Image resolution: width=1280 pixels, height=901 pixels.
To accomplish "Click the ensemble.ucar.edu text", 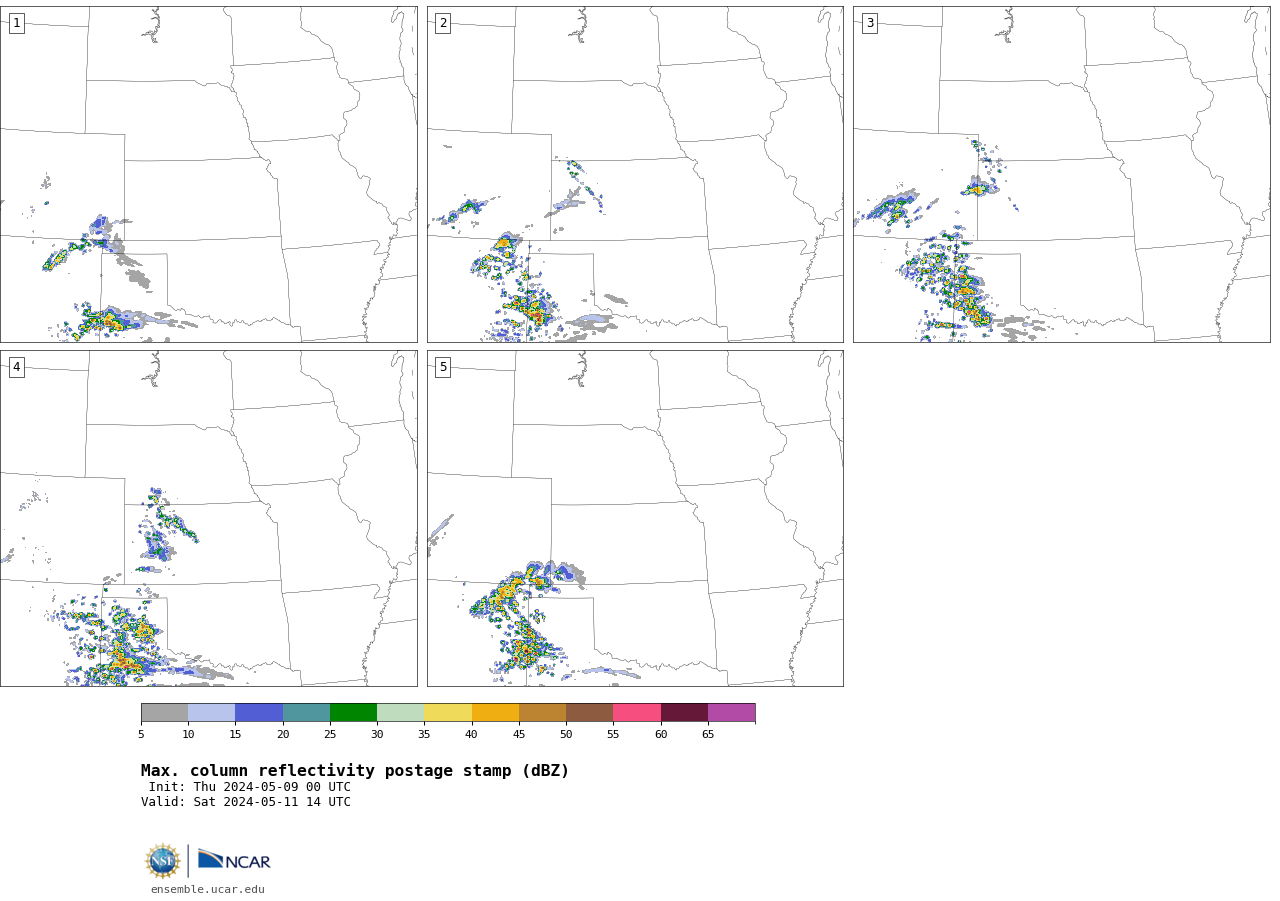I will [208, 889].
